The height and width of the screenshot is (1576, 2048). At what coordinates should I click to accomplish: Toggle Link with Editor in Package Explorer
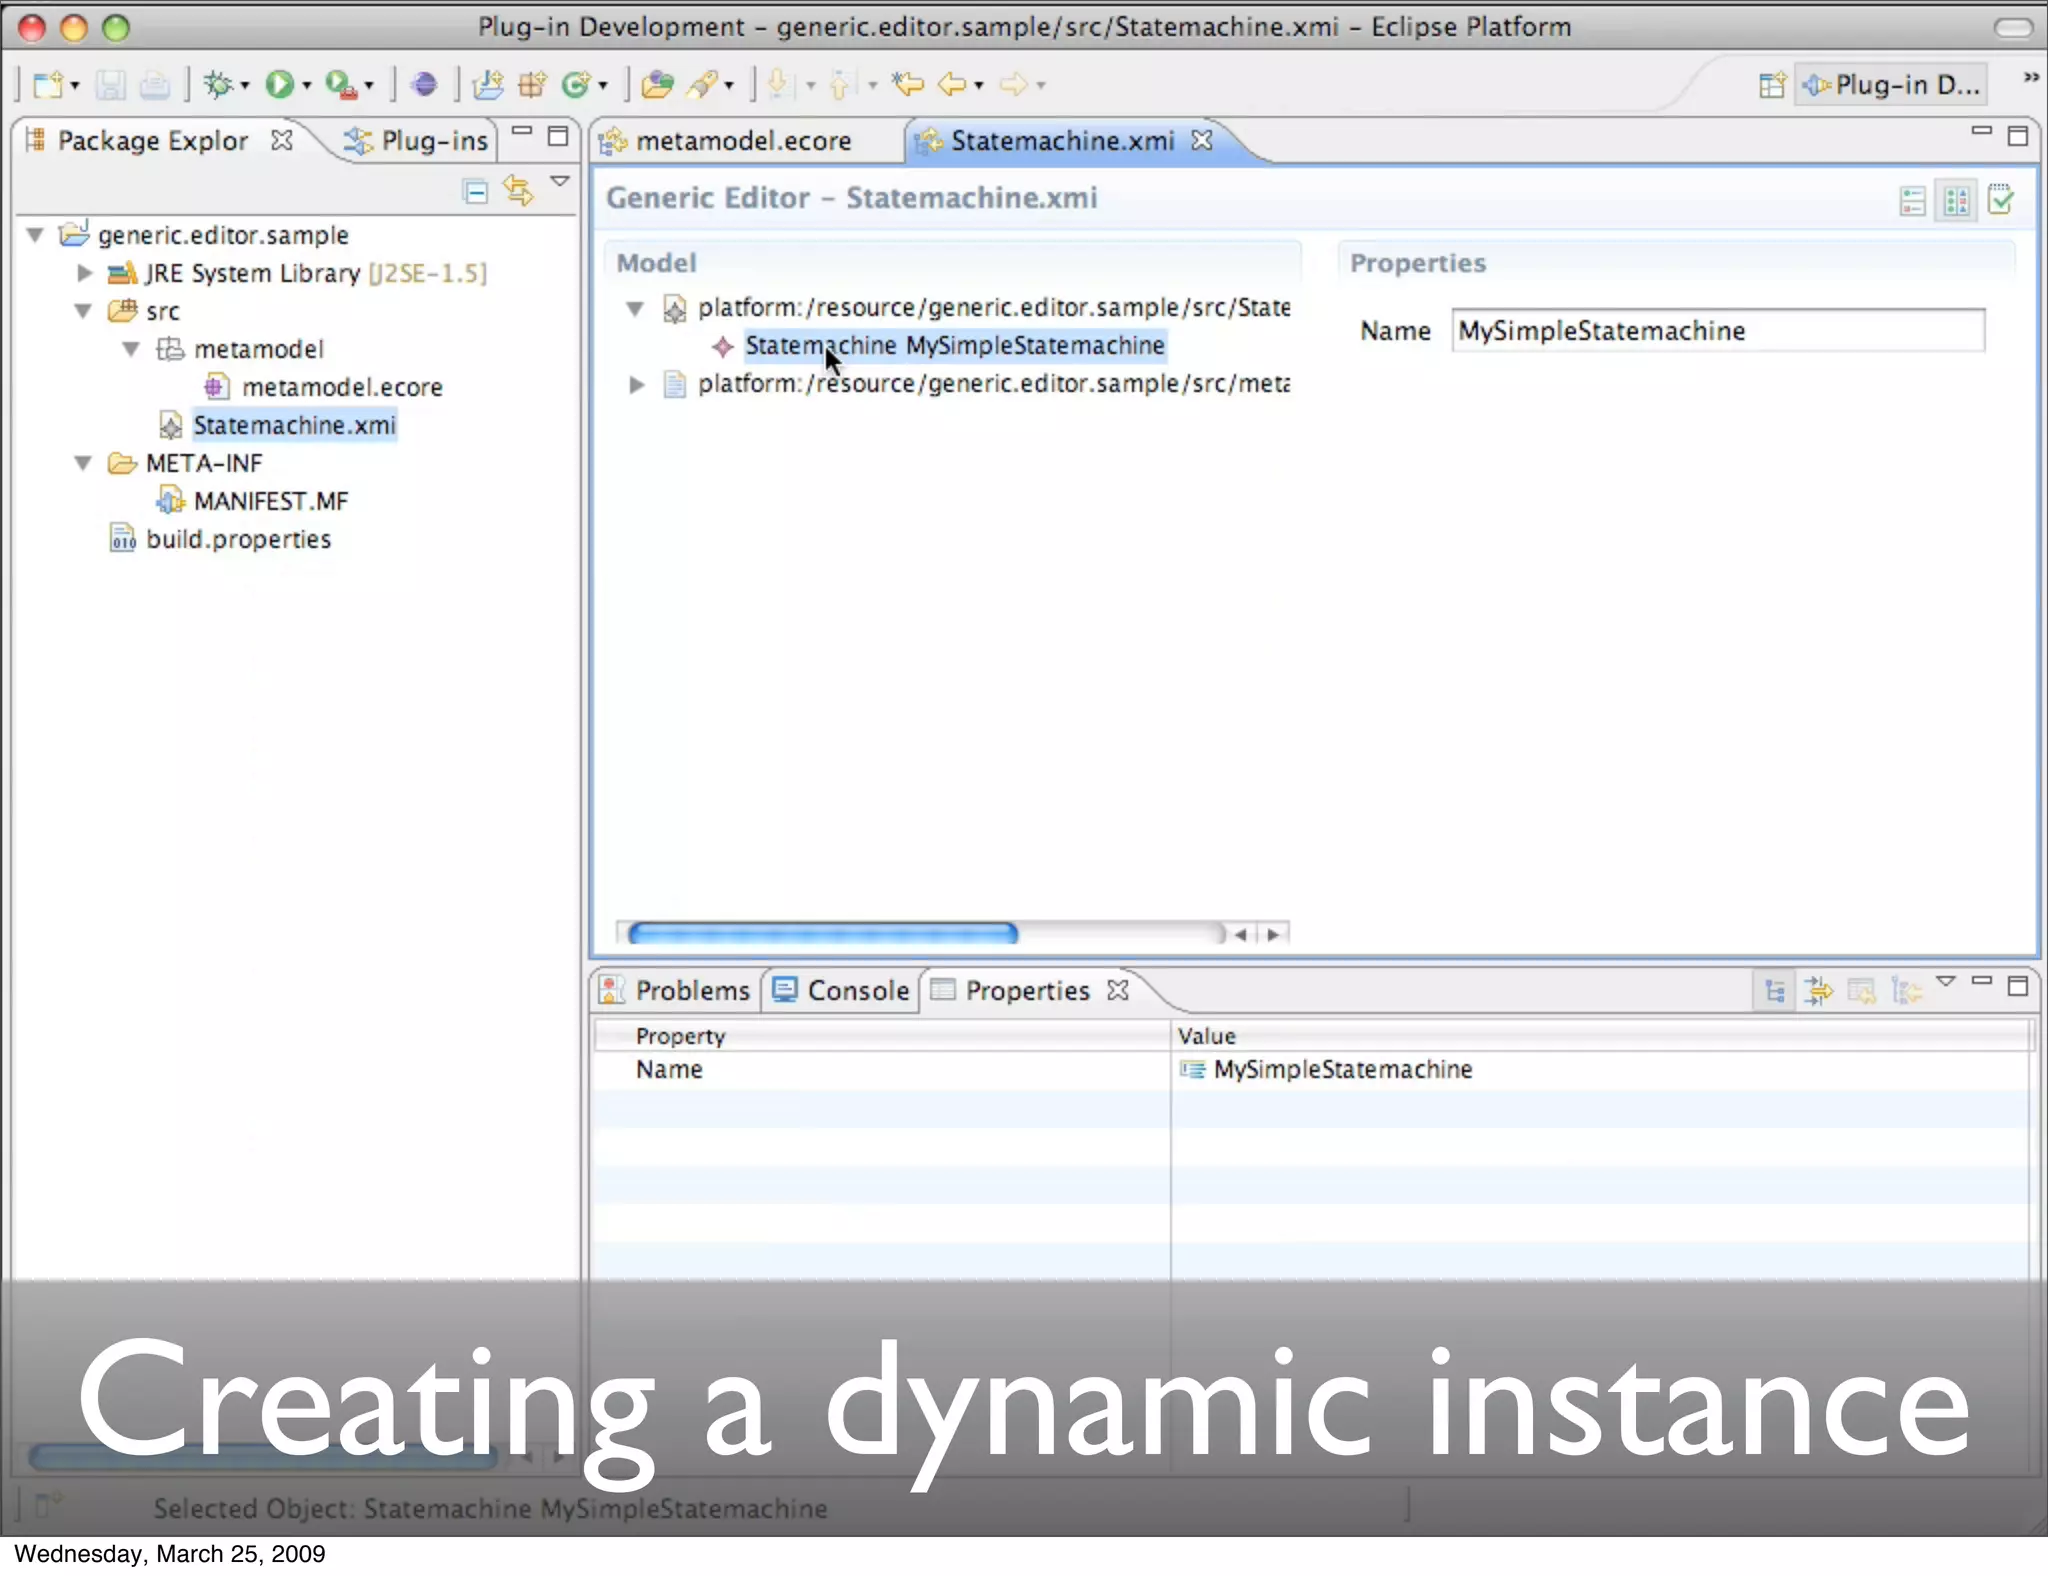[x=518, y=191]
